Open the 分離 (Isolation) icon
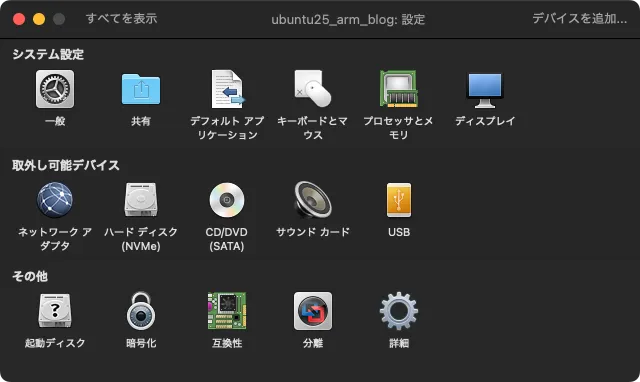 coord(313,311)
